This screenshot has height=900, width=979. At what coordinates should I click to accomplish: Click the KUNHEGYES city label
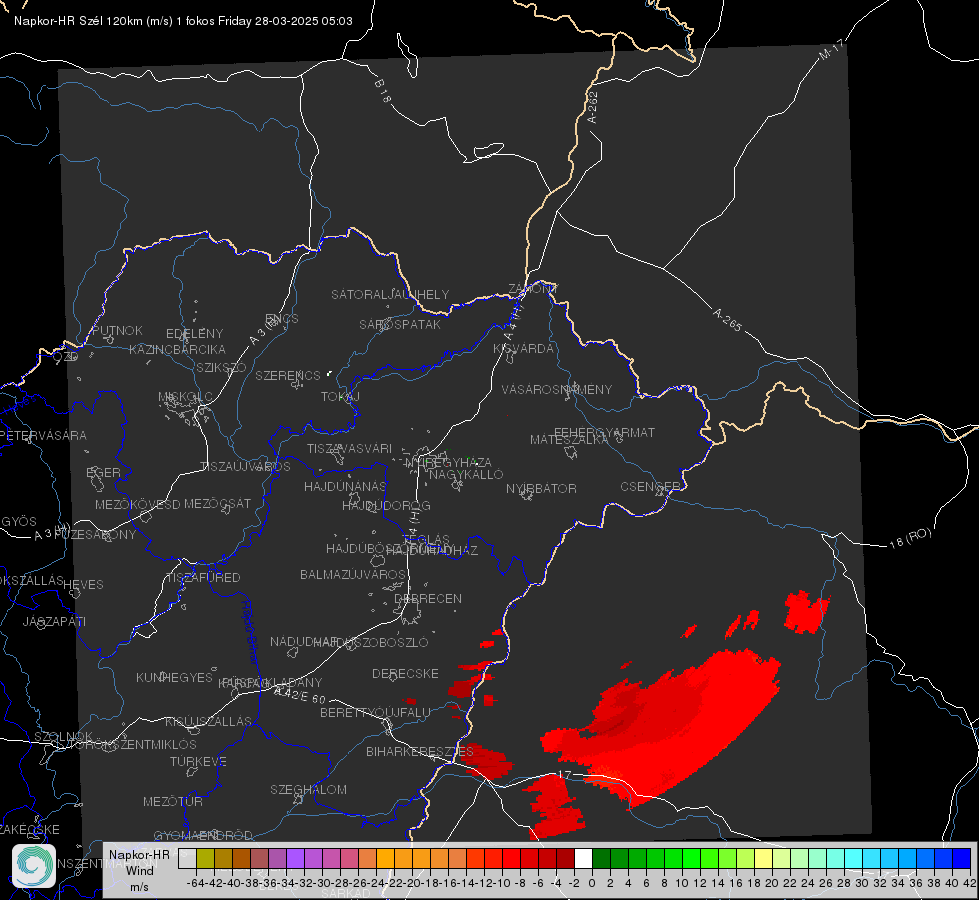click(x=175, y=677)
